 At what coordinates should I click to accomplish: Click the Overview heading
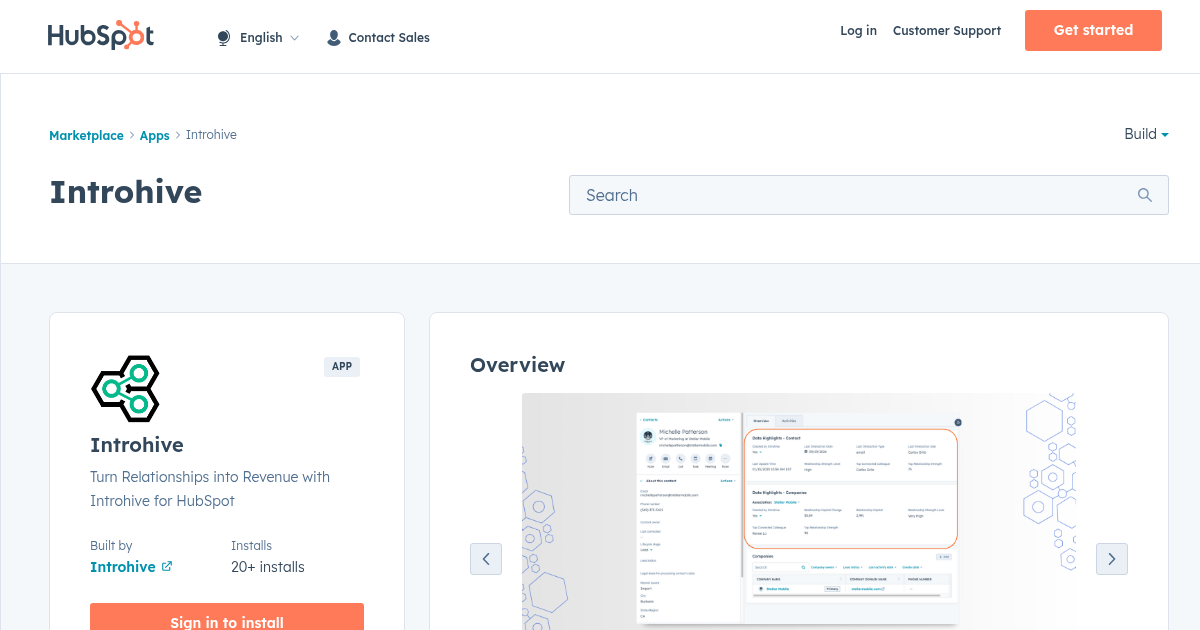517,365
